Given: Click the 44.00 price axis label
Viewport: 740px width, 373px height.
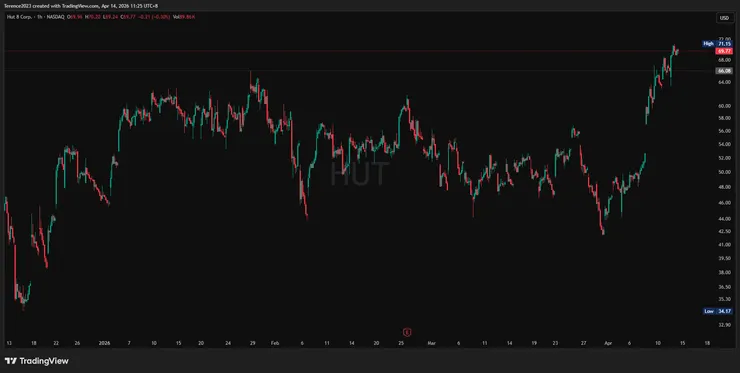Looking at the screenshot, I should (x=724, y=219).
